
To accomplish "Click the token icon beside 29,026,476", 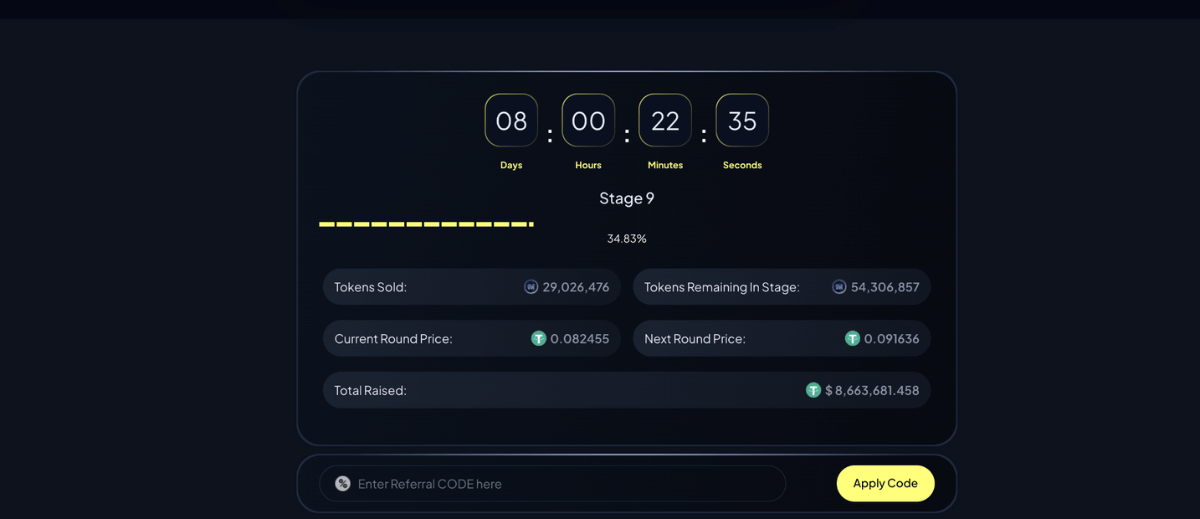I will click(x=531, y=287).
